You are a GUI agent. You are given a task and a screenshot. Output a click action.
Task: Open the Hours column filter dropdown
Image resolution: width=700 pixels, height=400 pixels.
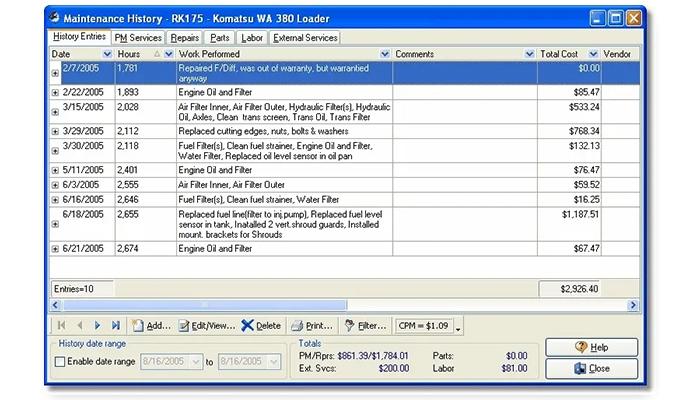click(169, 54)
